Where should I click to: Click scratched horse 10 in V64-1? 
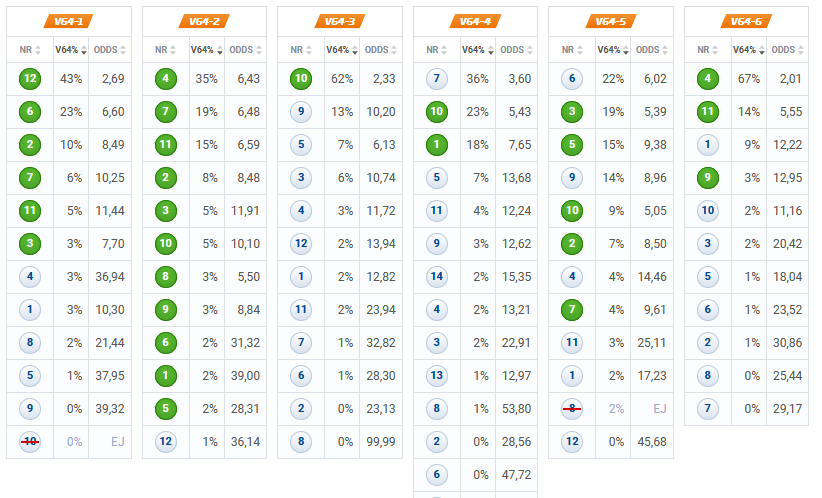click(x=30, y=441)
